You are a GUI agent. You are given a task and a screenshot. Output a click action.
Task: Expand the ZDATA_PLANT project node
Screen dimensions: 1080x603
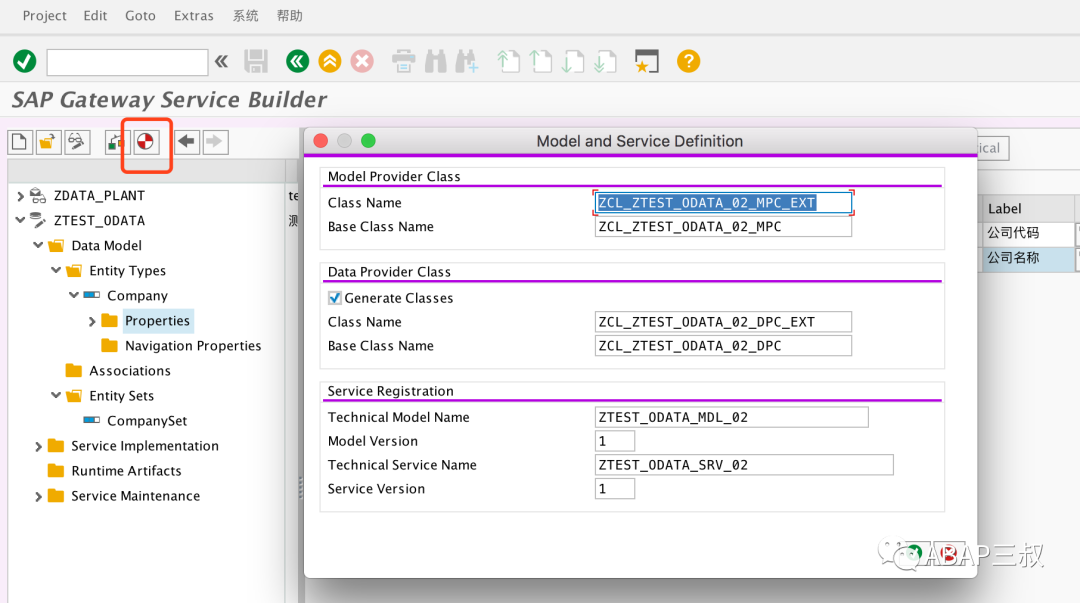(x=20, y=196)
